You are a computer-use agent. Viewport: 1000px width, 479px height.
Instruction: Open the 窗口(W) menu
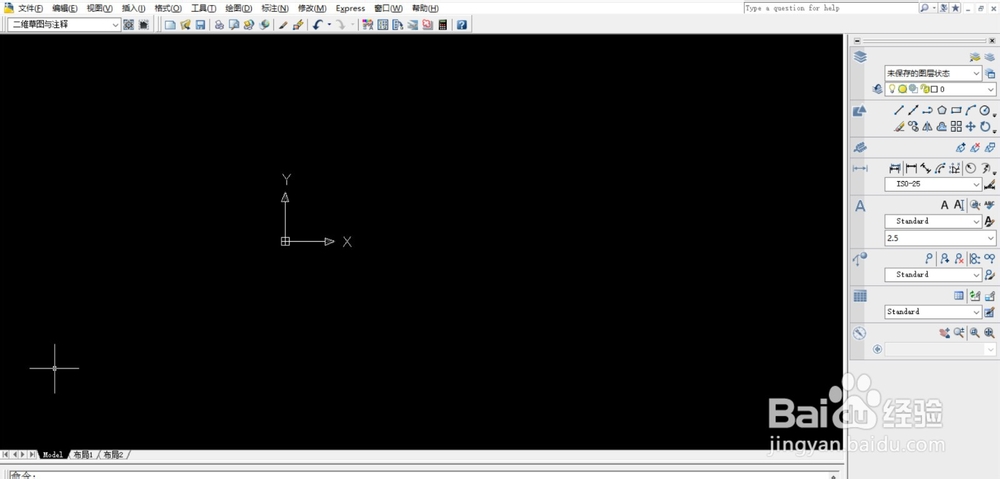(388, 8)
